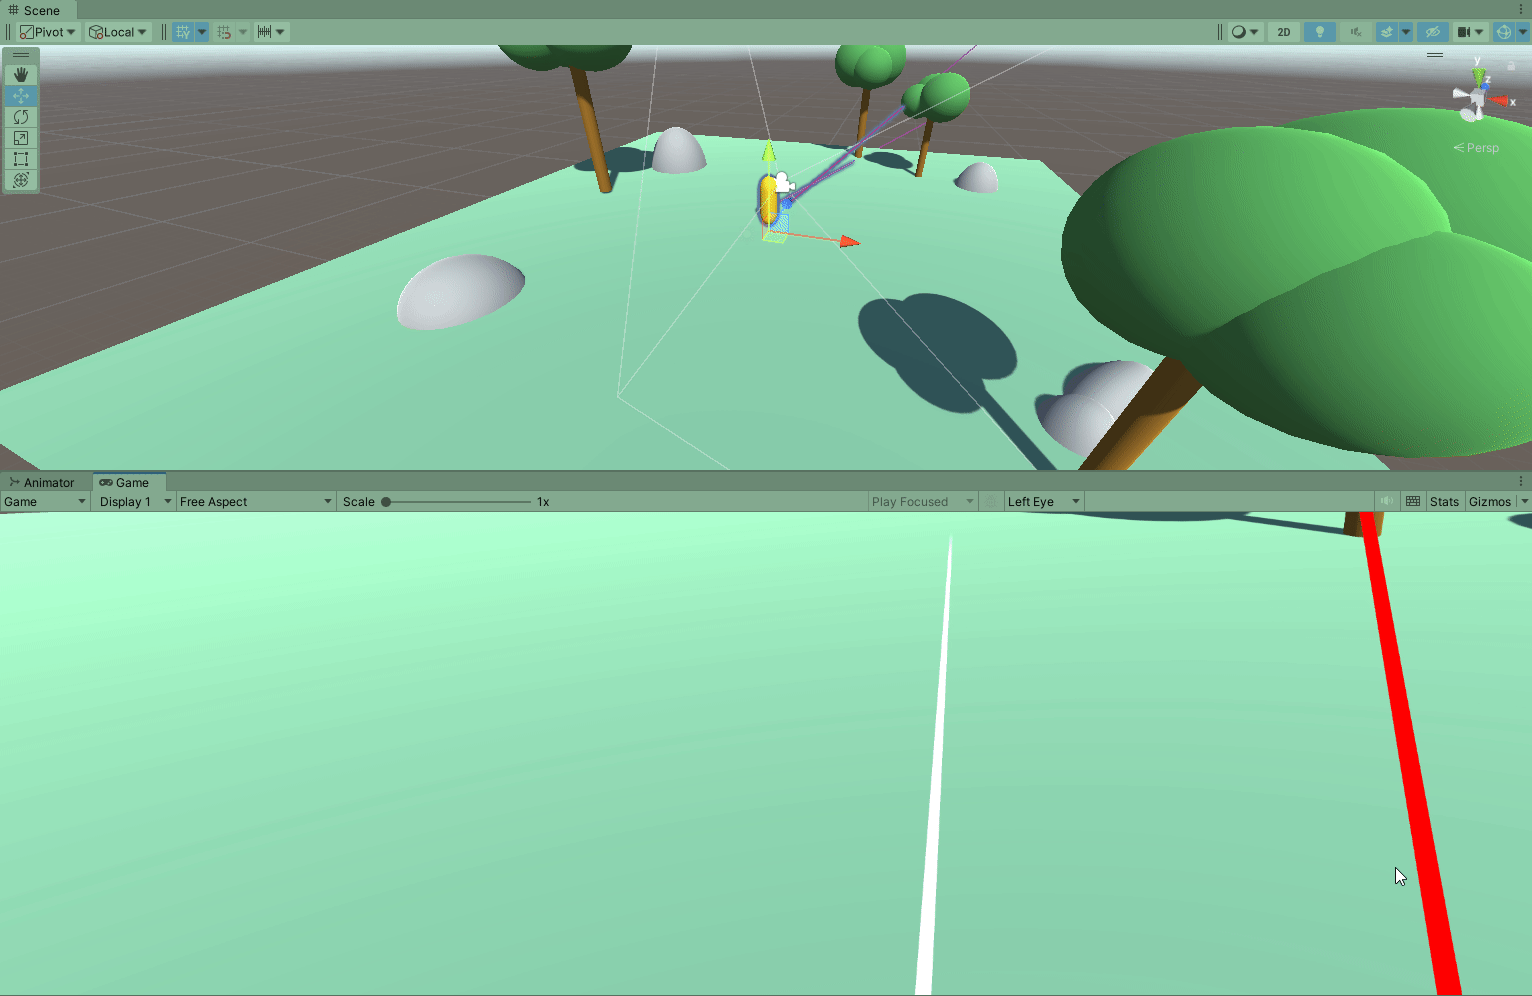This screenshot has height=996, width=1532.
Task: Open the snap increment settings dropdown
Action: click(x=270, y=32)
